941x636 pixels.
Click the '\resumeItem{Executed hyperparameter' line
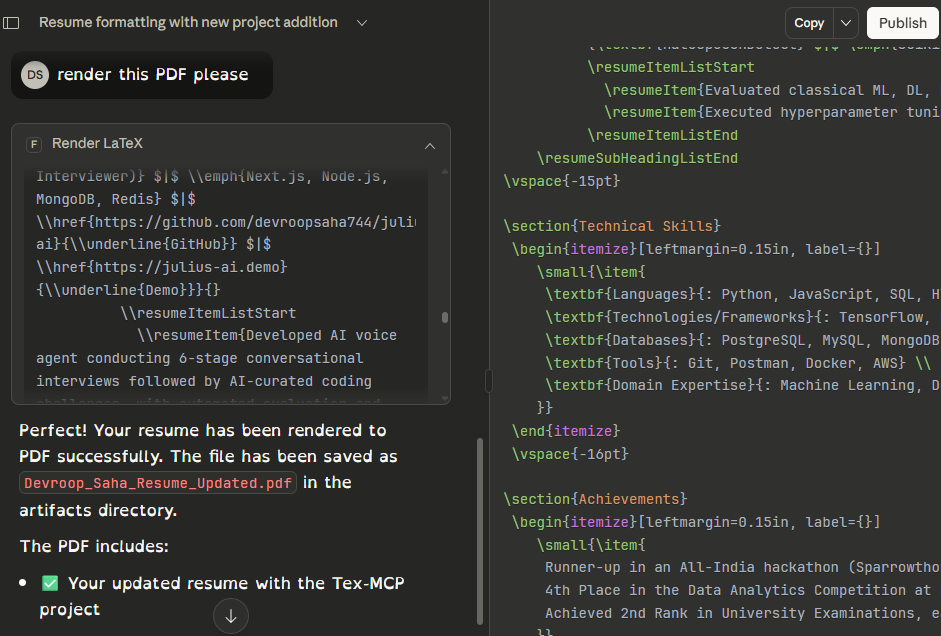click(772, 112)
